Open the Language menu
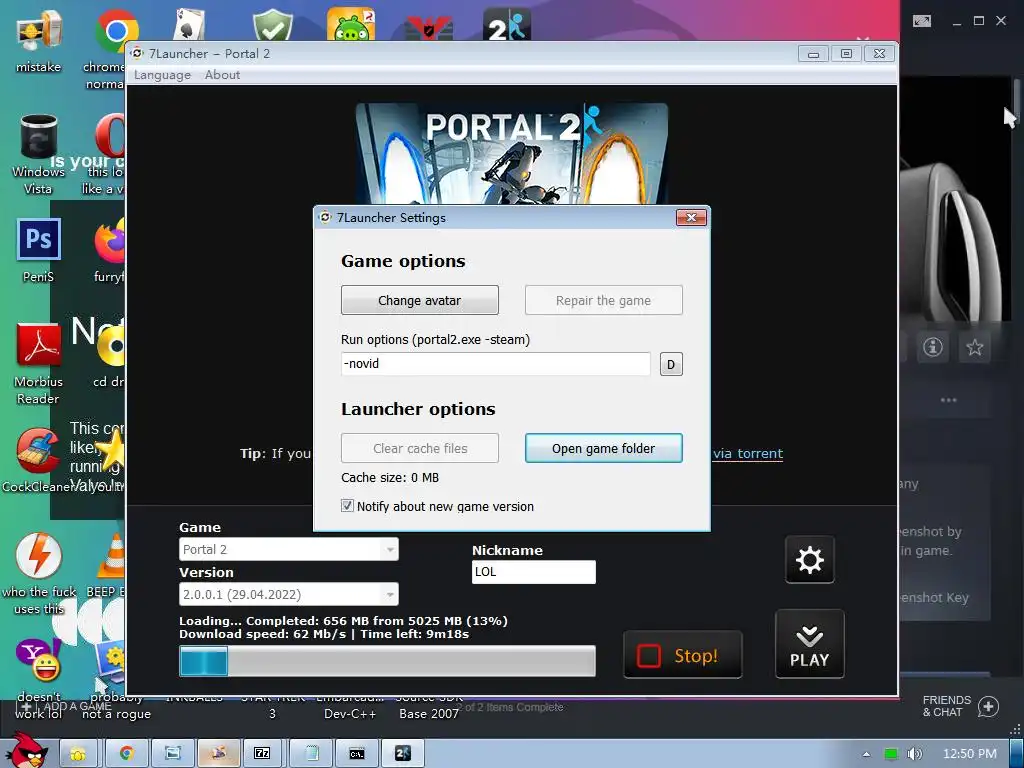The height and width of the screenshot is (768, 1024). [x=162, y=75]
